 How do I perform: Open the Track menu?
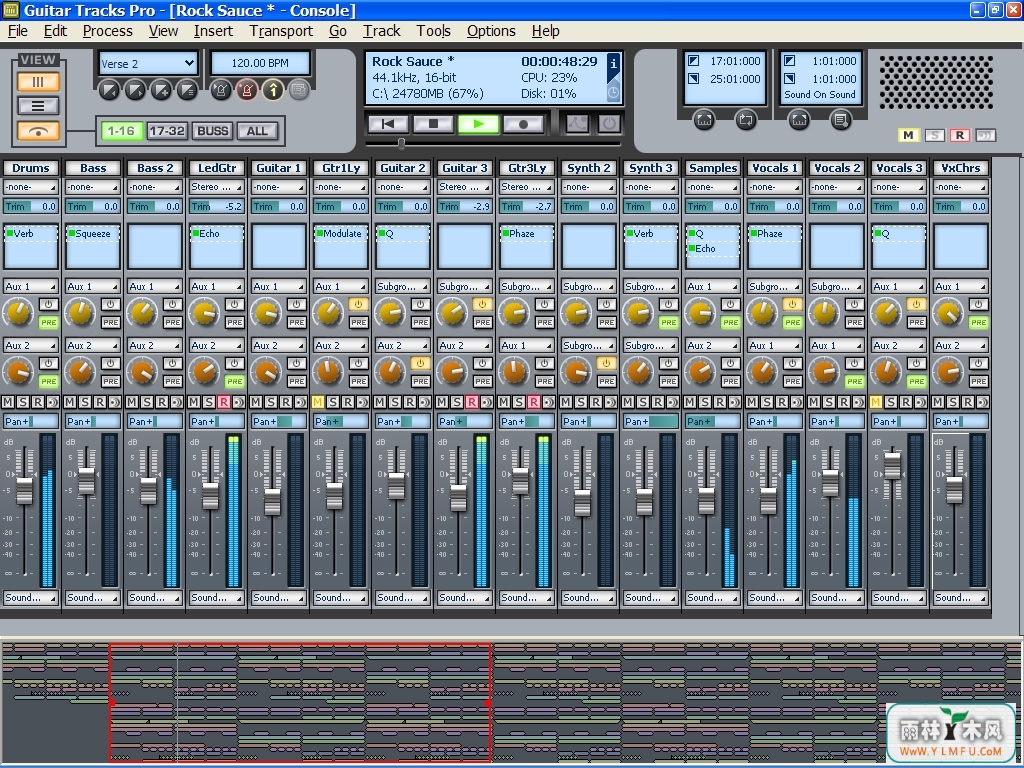(381, 31)
